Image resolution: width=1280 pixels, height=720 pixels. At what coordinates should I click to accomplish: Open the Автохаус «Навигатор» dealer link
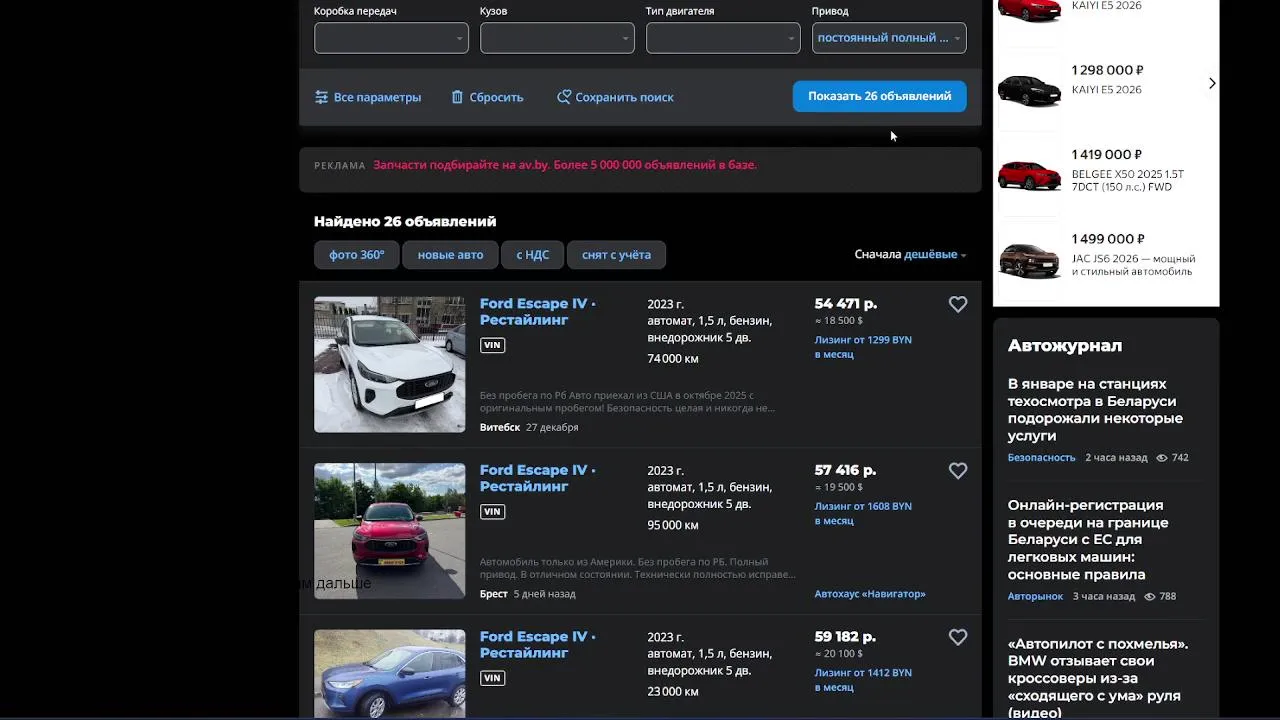pos(870,594)
